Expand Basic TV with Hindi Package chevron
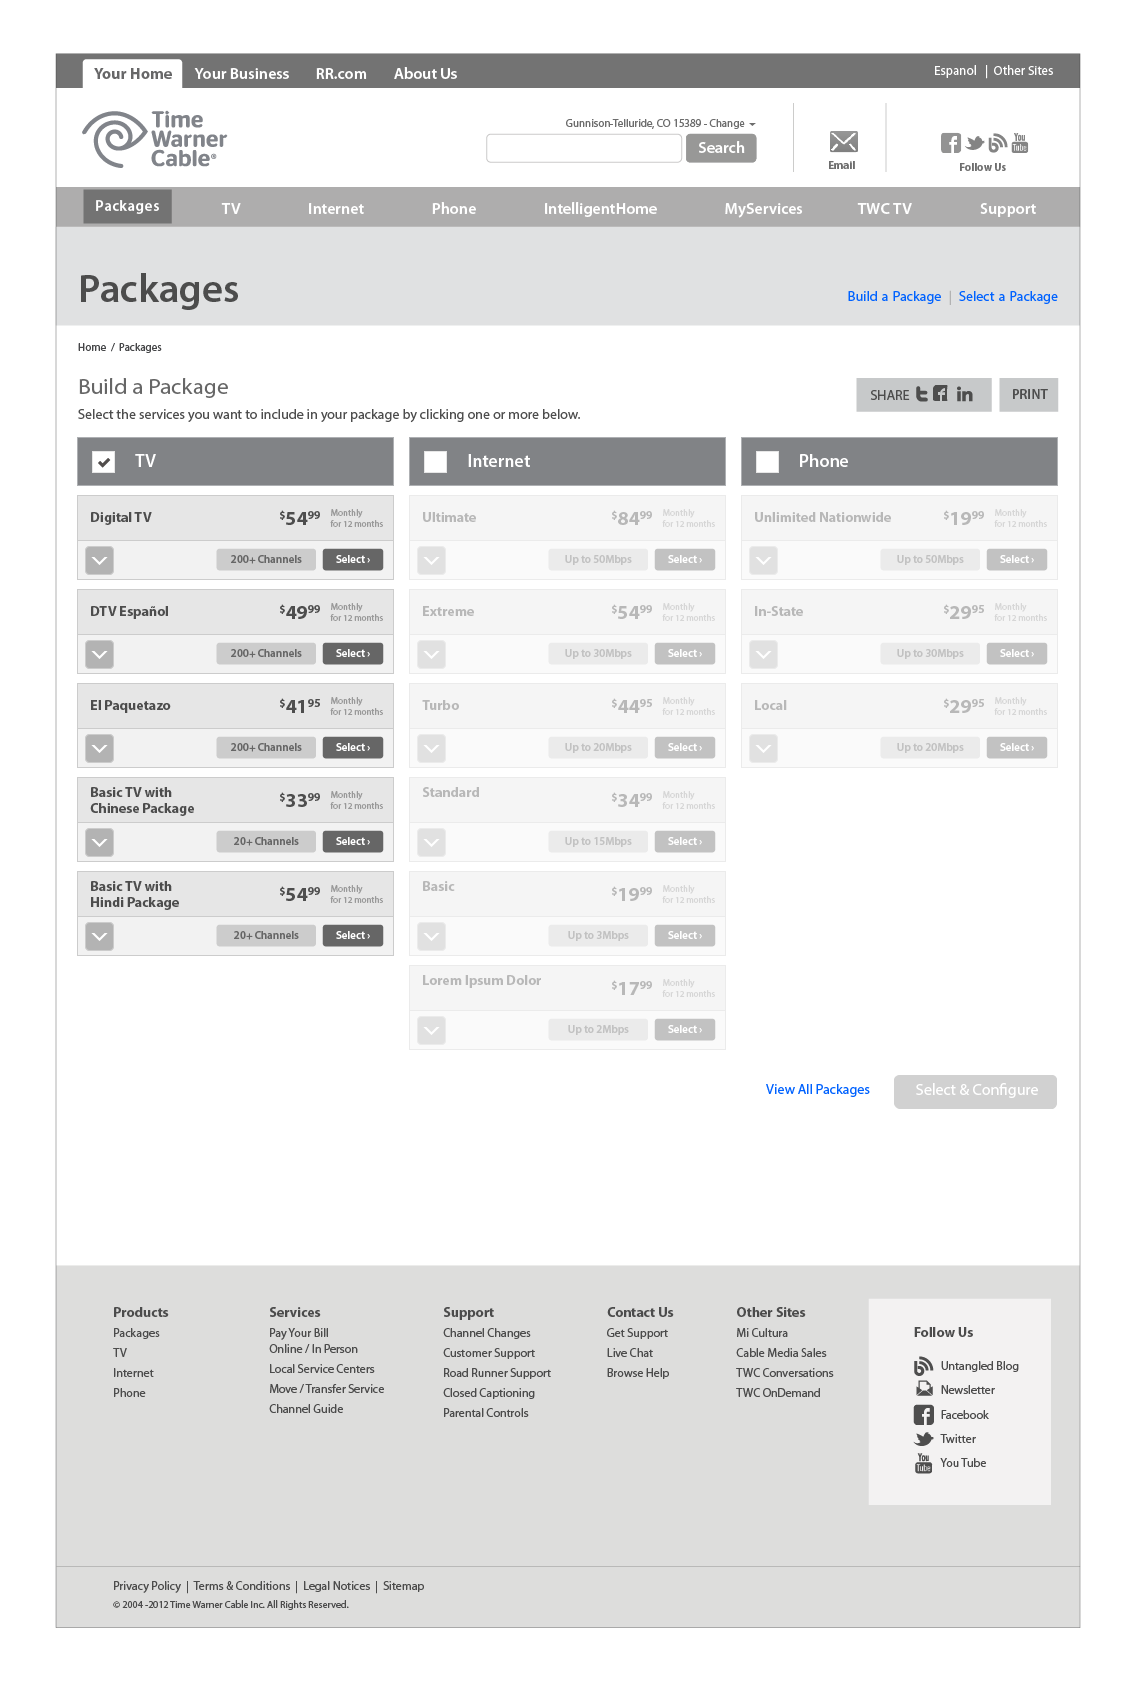This screenshot has width=1136, height=1682. click(x=99, y=936)
